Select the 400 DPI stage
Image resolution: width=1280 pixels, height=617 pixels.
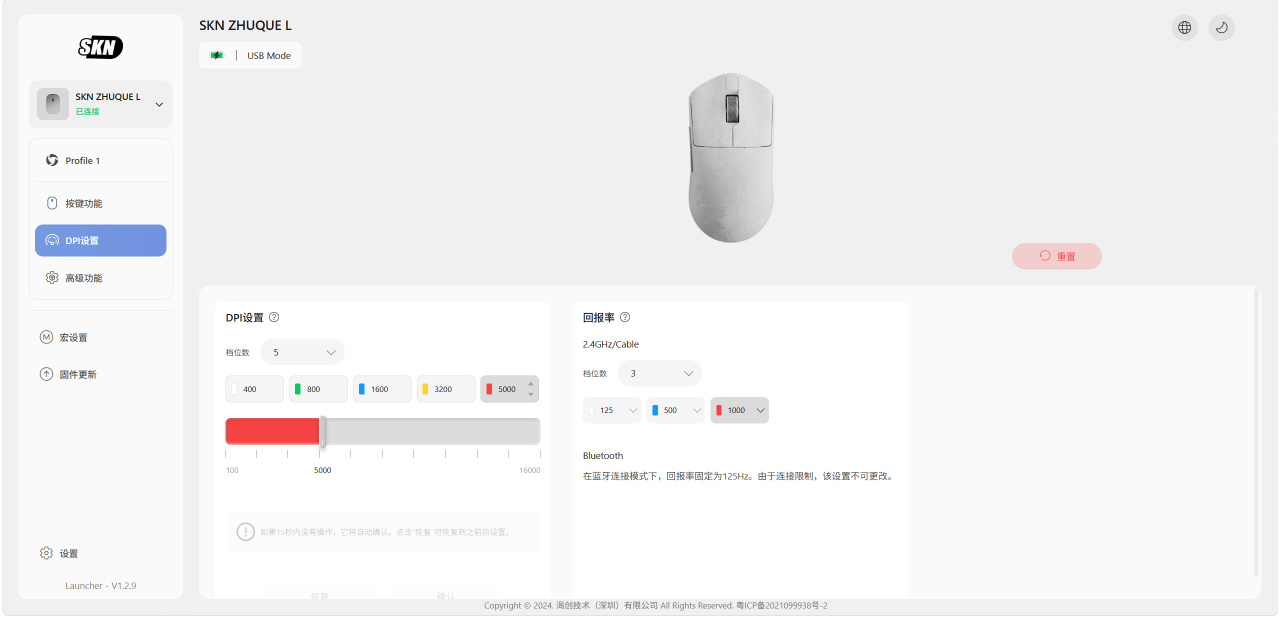(255, 389)
